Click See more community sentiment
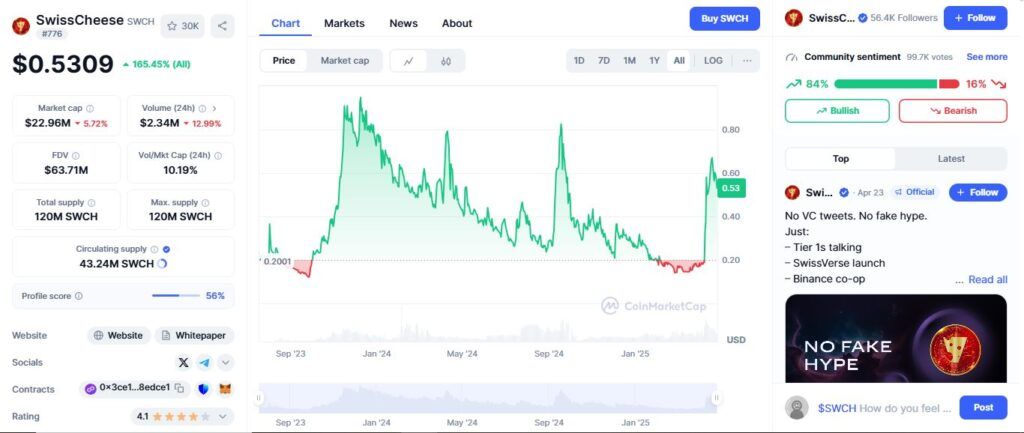This screenshot has height=433, width=1024. click(x=987, y=57)
